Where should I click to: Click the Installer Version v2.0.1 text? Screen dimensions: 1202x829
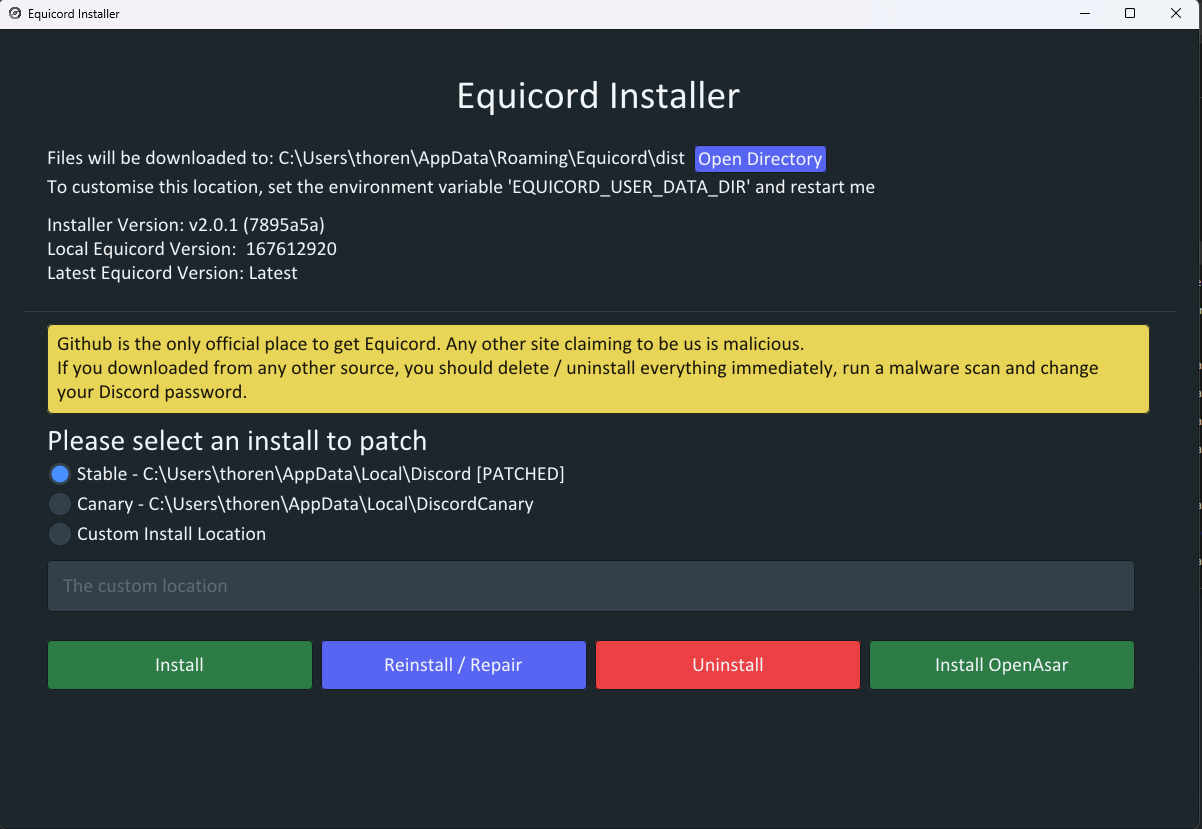(186, 224)
